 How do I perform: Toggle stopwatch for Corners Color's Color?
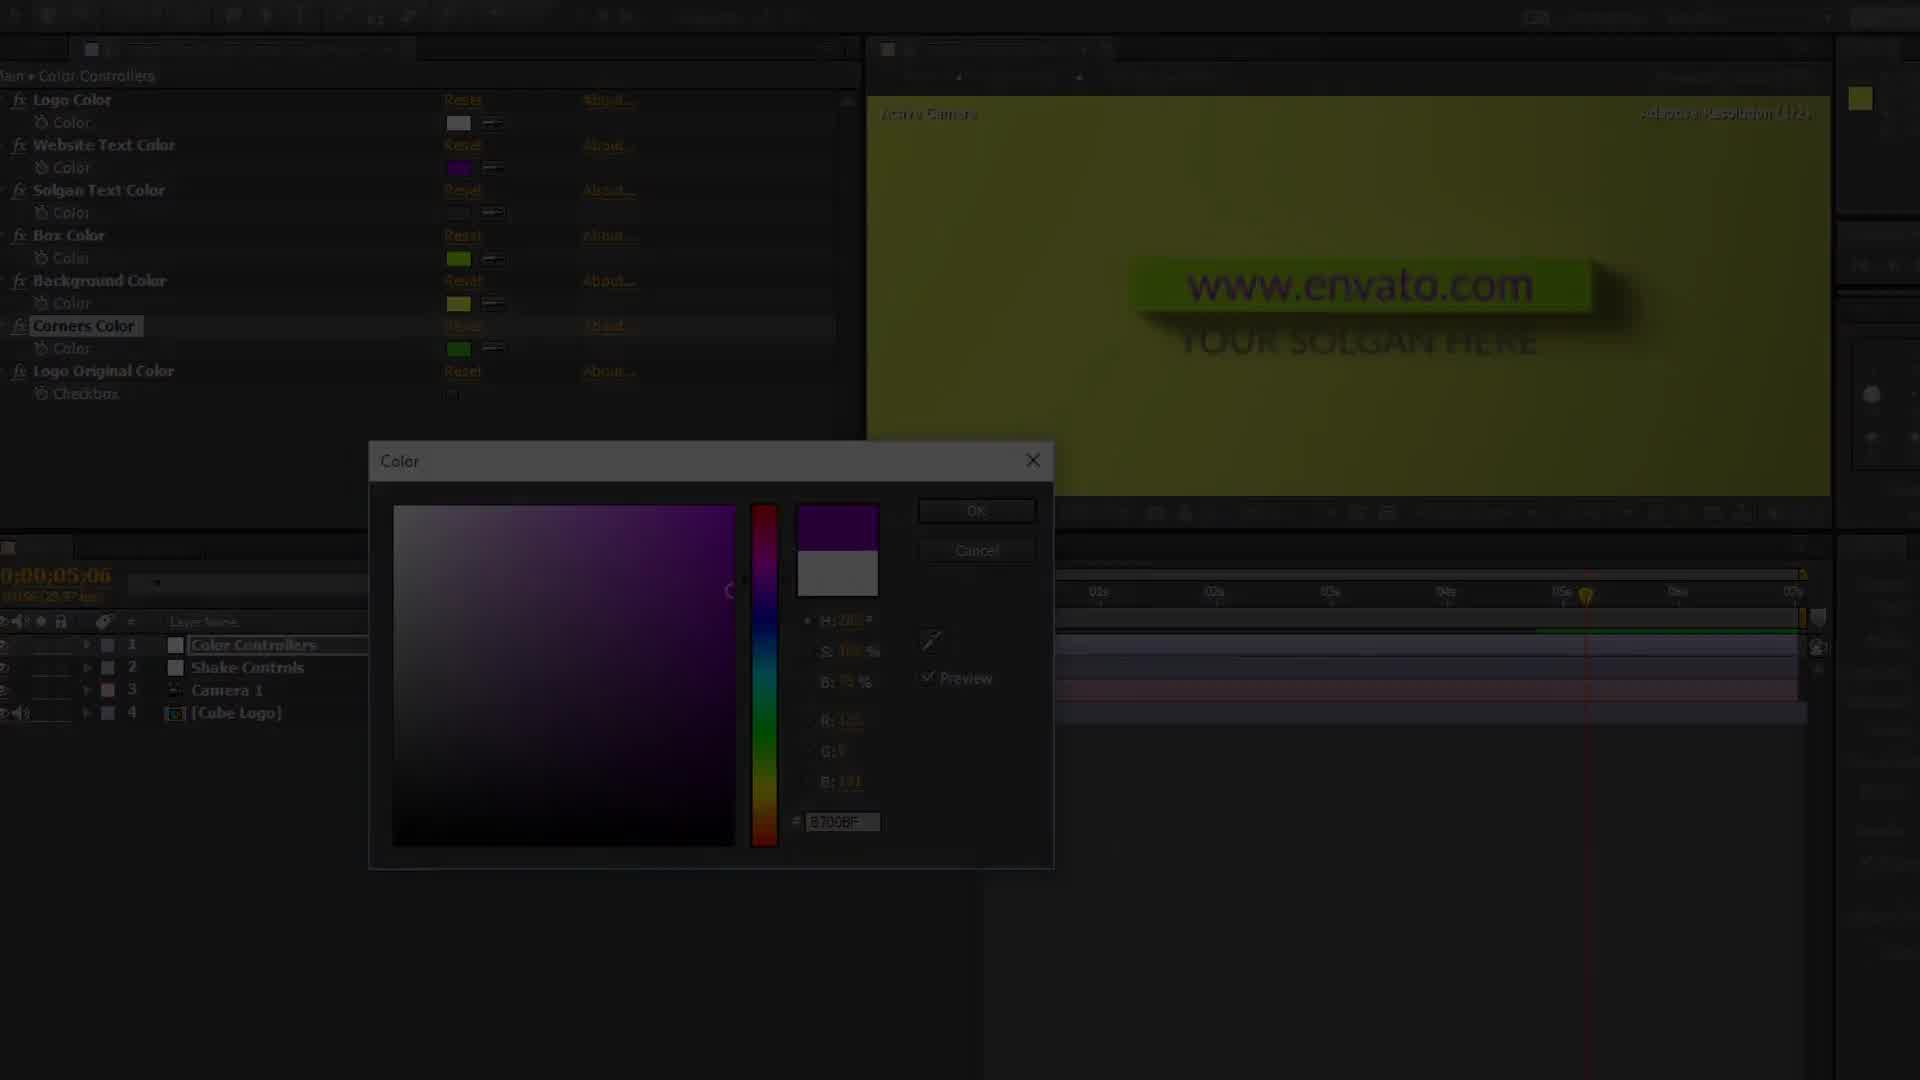tap(41, 348)
